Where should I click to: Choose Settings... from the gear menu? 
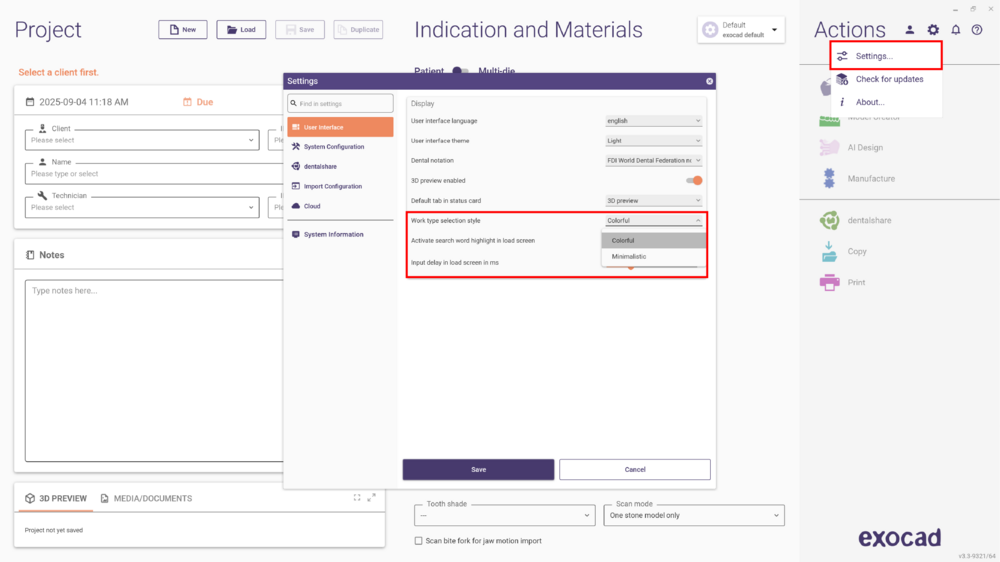[x=886, y=56]
